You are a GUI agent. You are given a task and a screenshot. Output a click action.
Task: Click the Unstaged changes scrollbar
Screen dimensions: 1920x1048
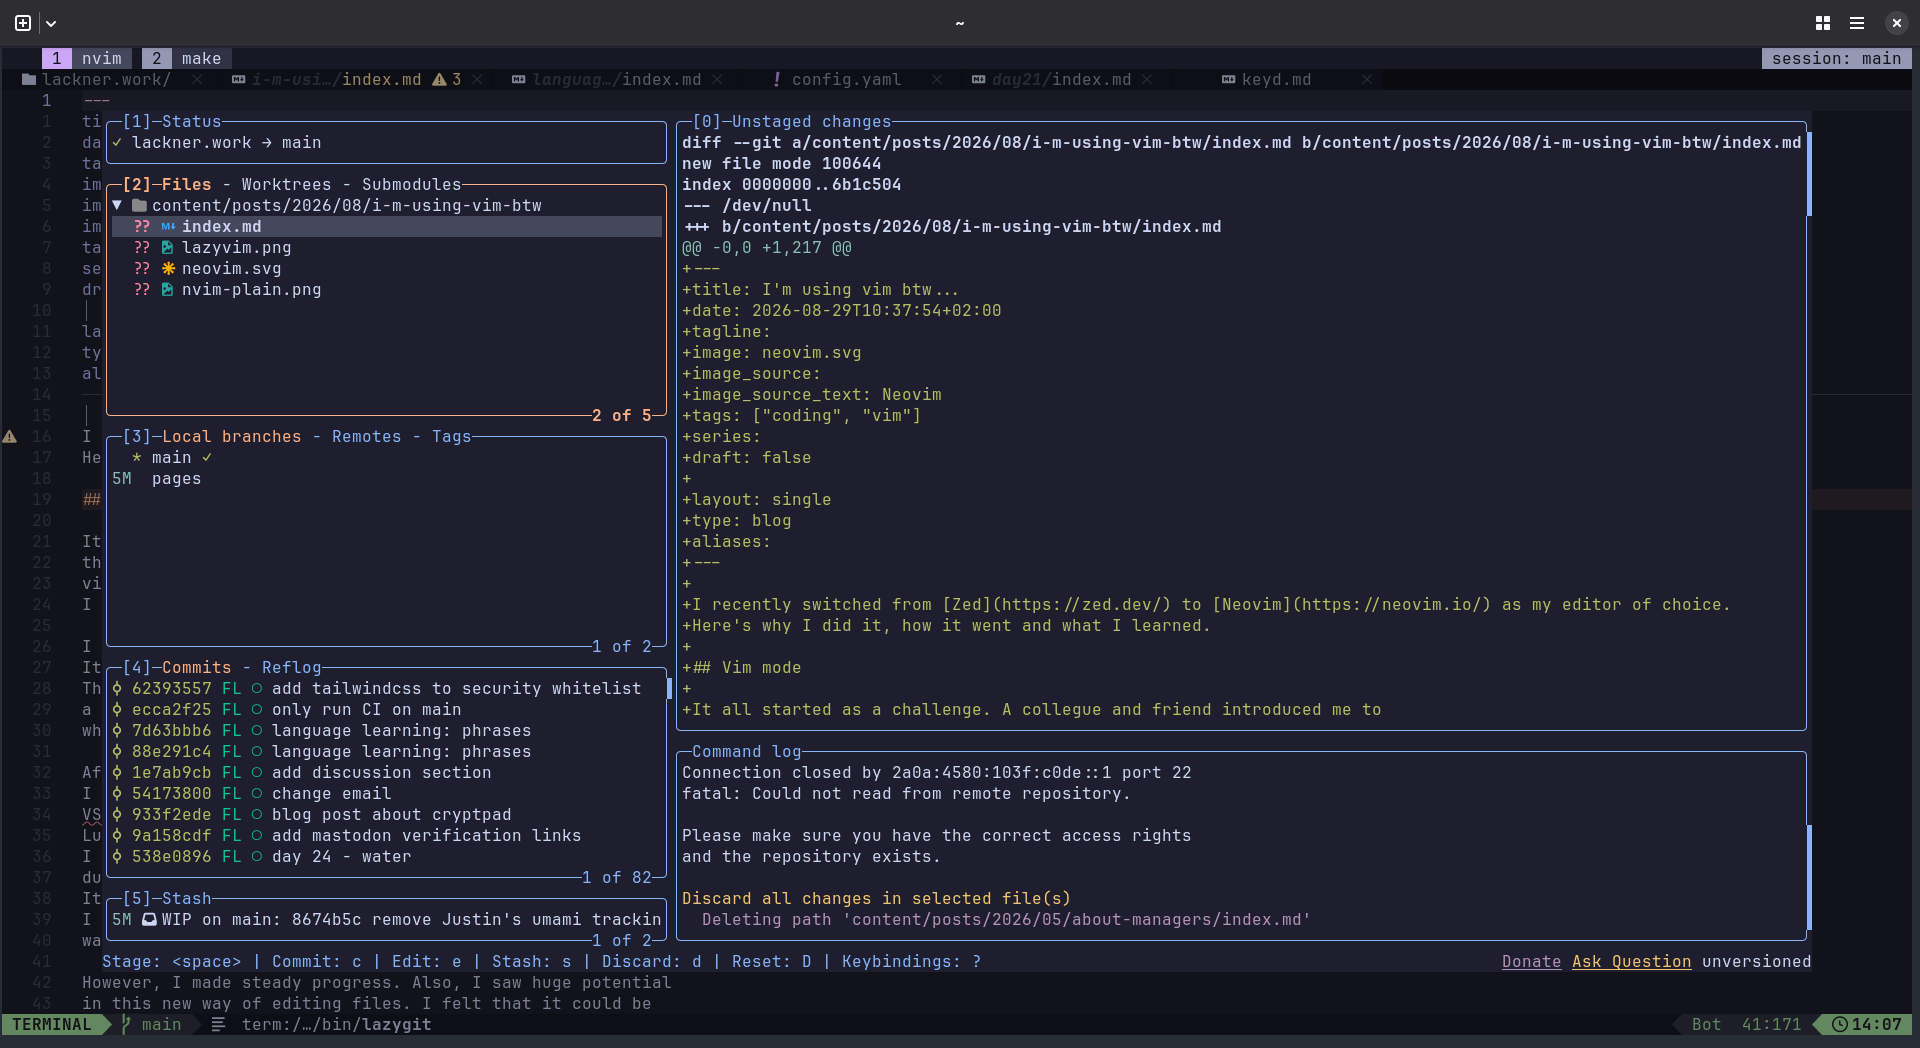[1809, 174]
